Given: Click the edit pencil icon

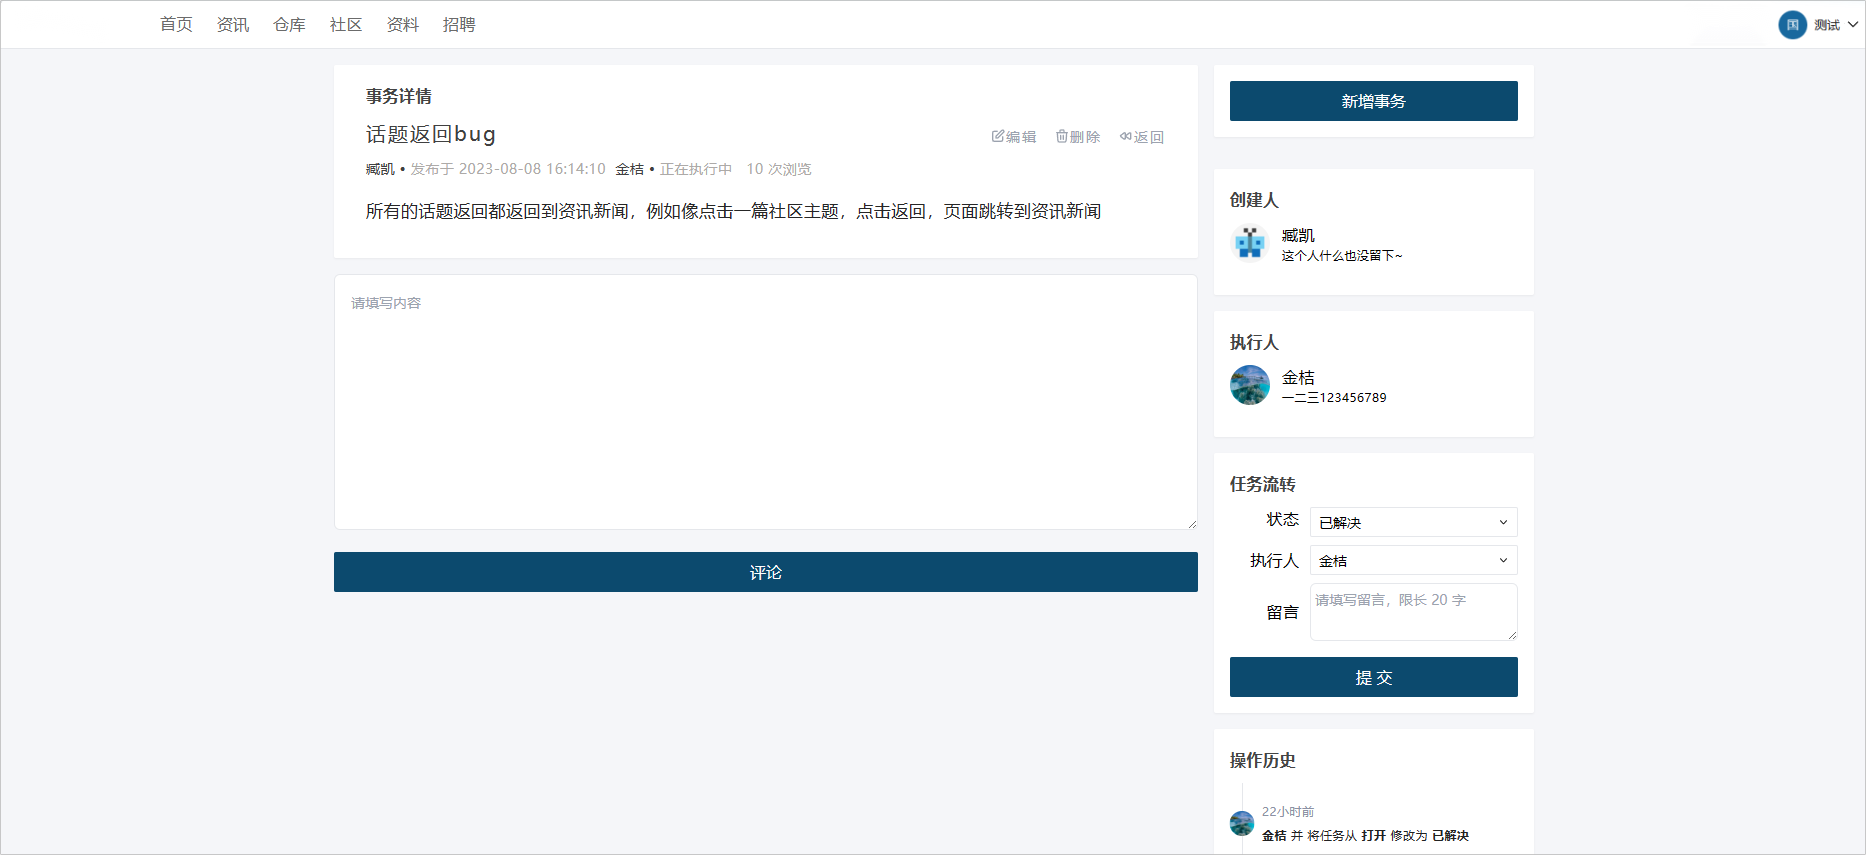Looking at the screenshot, I should click(998, 136).
